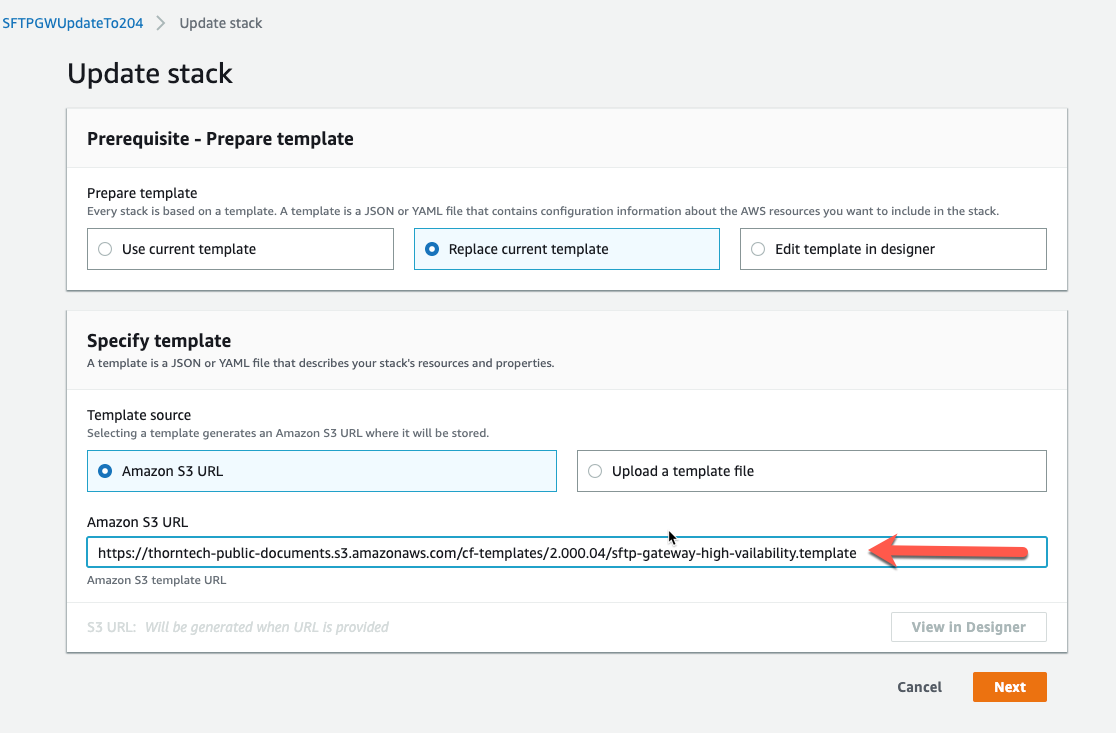
Task: Click the Amazon S3 template URL hint
Action: tap(156, 580)
